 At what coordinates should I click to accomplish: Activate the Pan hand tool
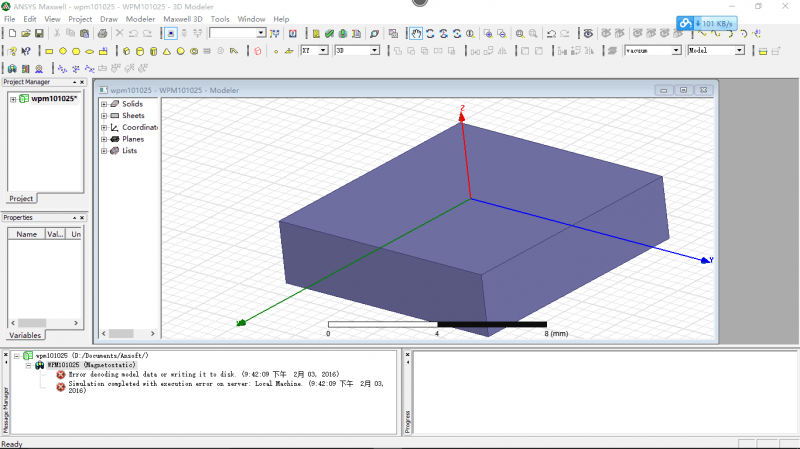416,33
